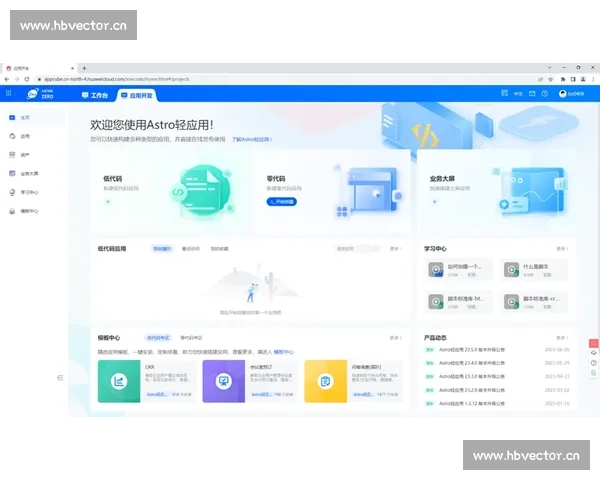Open the mail messages icon in header

coord(532,93)
